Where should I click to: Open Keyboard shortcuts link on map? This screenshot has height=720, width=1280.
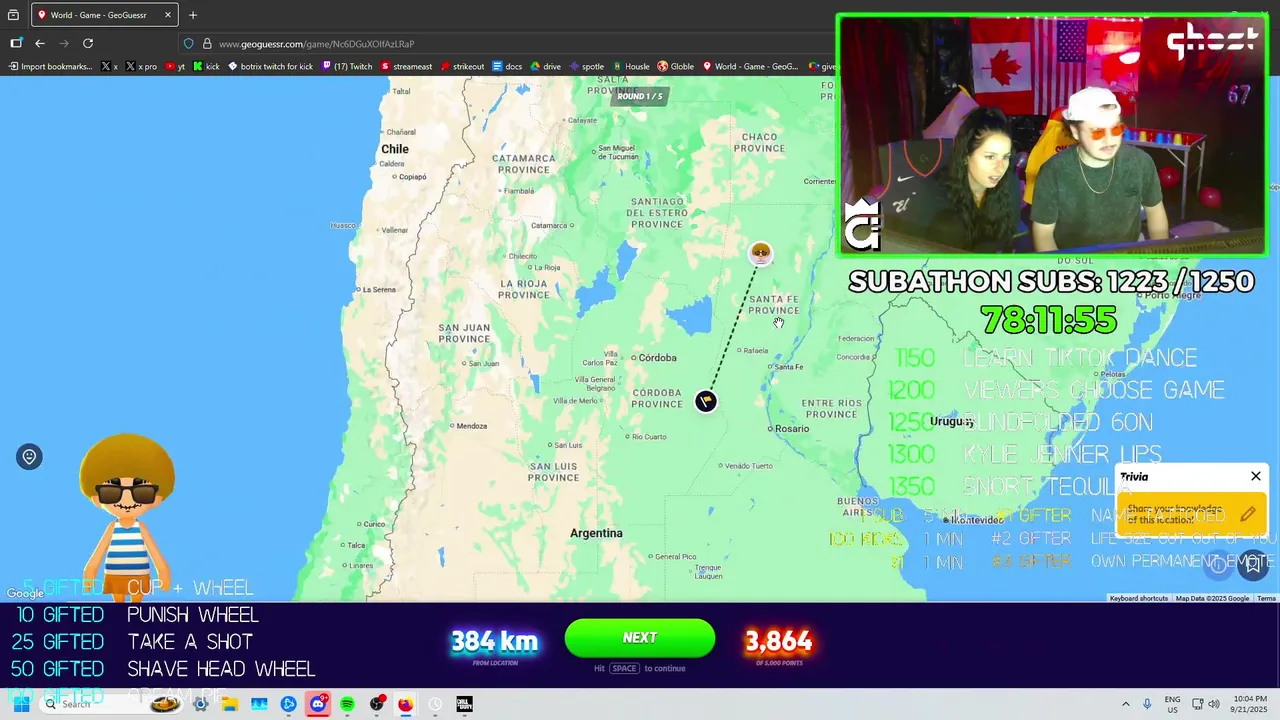click(x=1138, y=598)
